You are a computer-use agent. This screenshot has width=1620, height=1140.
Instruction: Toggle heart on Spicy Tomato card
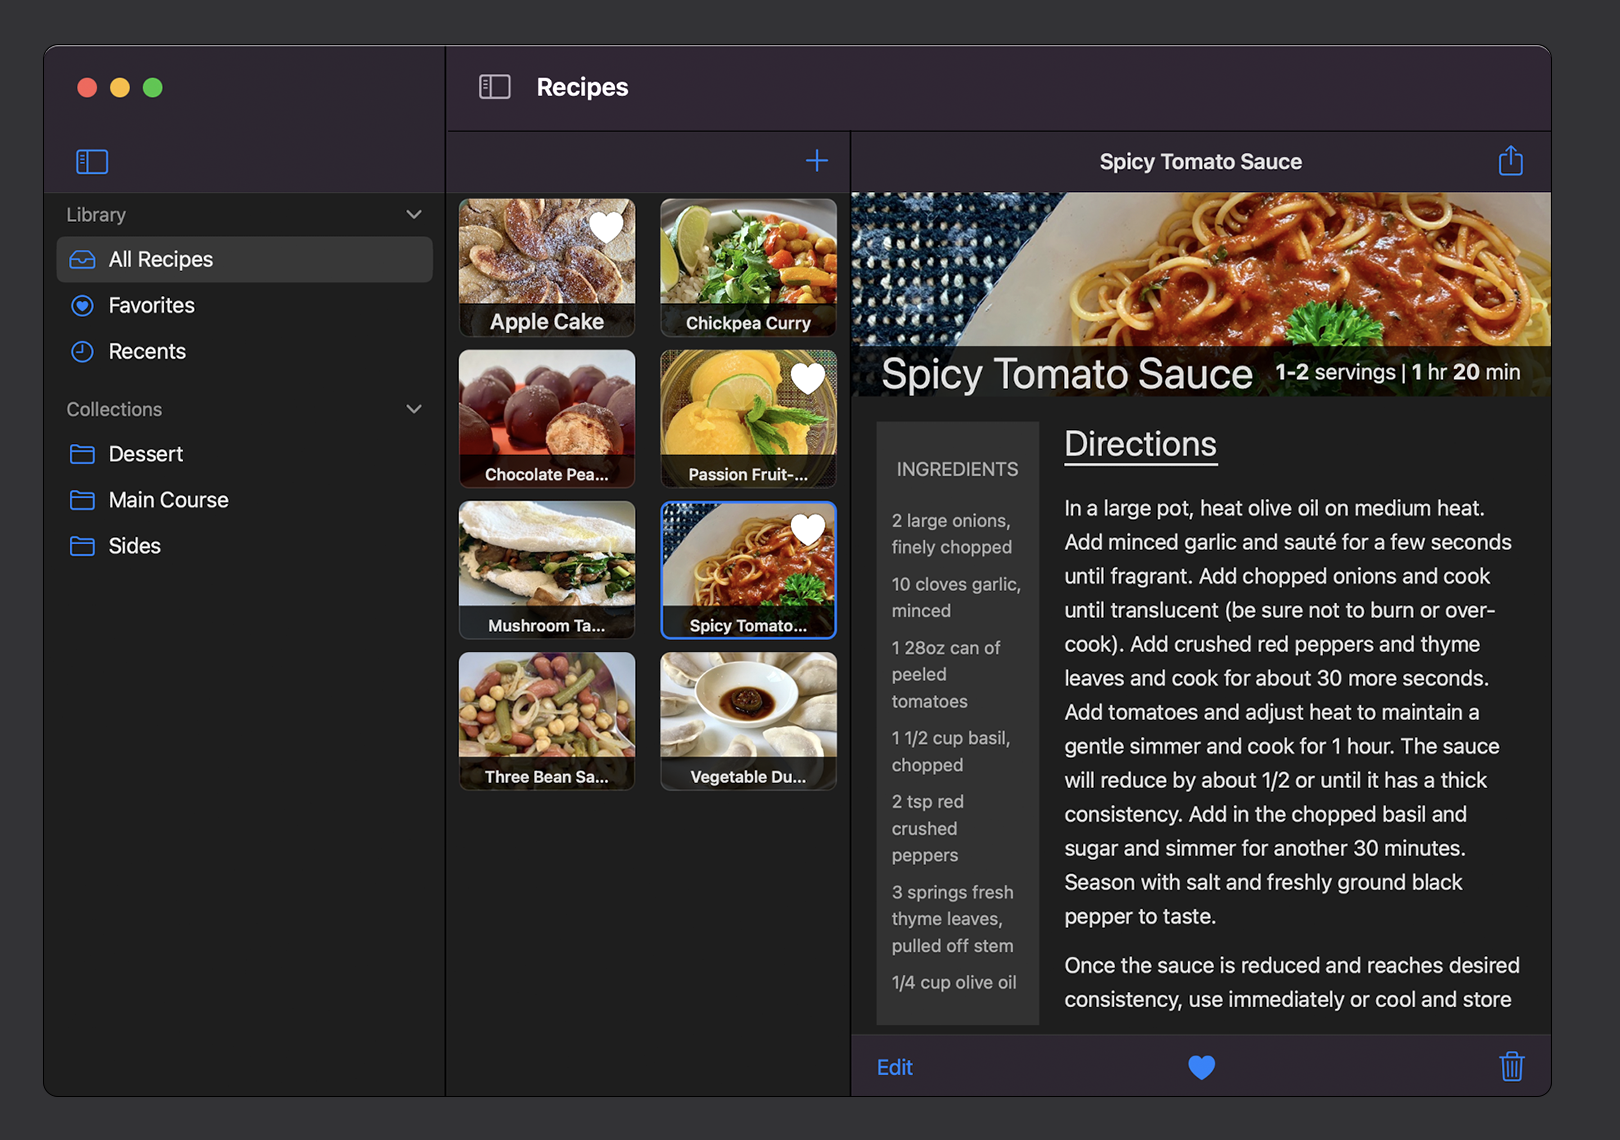pos(808,529)
